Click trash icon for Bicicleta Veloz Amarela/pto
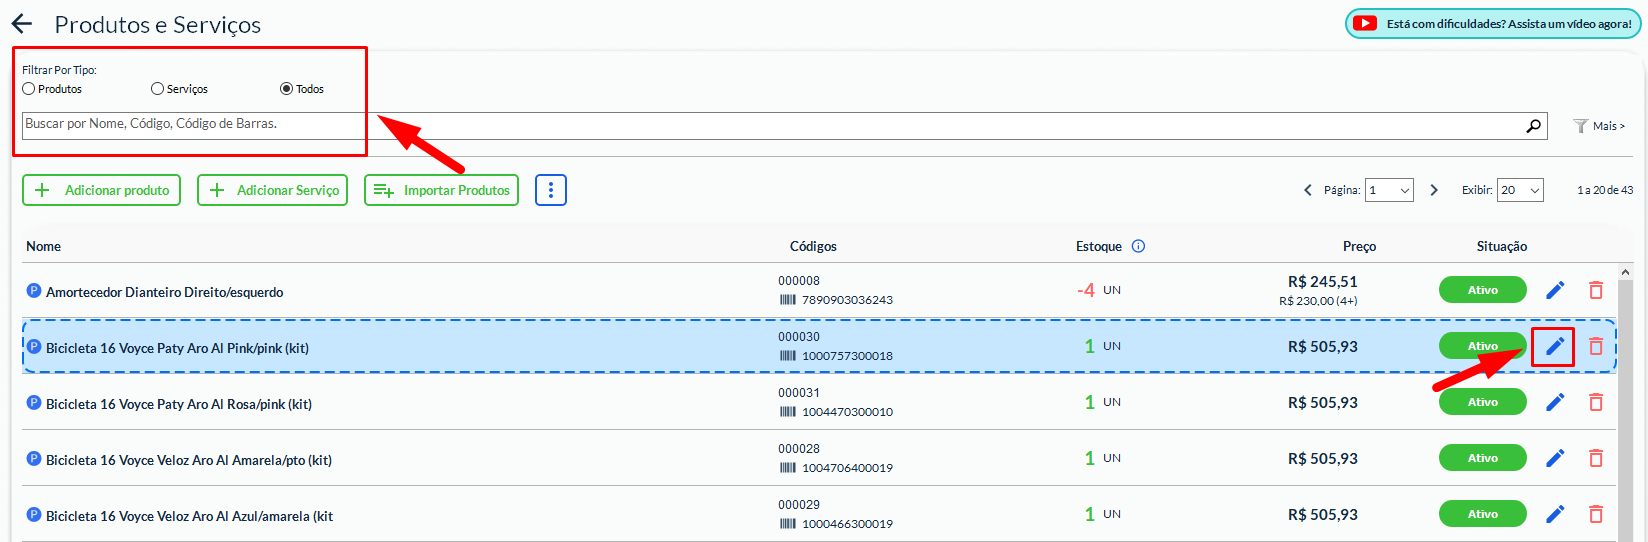This screenshot has height=542, width=1648. coord(1596,459)
